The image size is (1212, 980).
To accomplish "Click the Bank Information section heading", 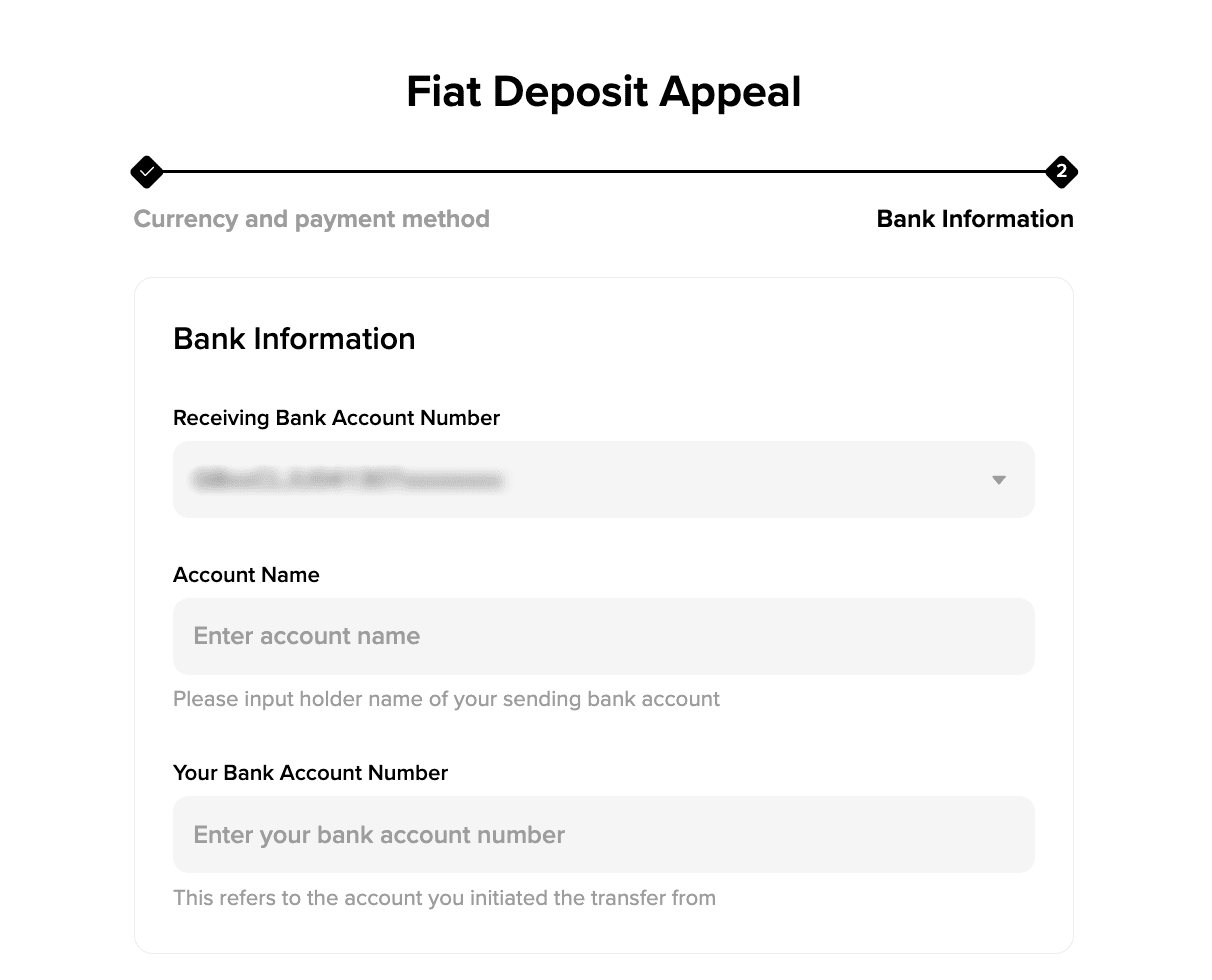I will click(294, 339).
